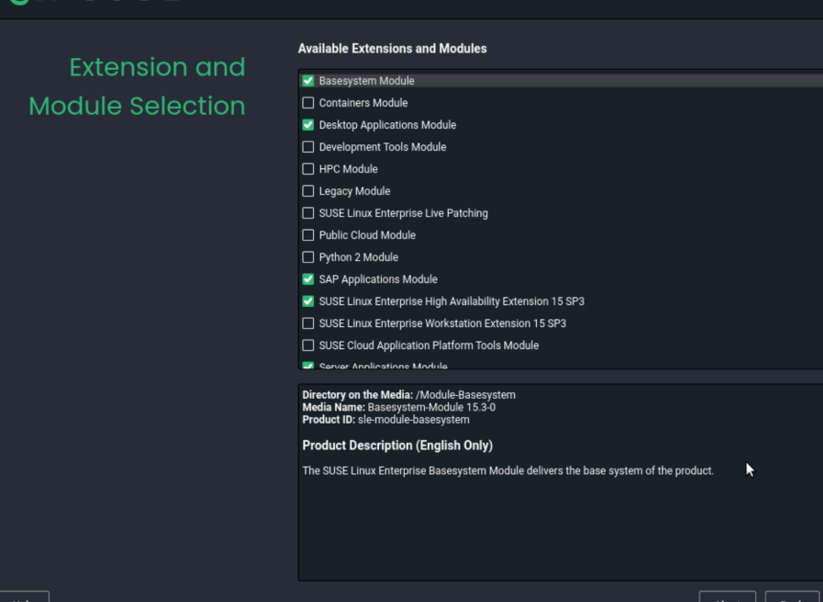The width and height of the screenshot is (823, 602).
Task: Uncheck the Basesystem Module checkbox
Action: pos(308,81)
